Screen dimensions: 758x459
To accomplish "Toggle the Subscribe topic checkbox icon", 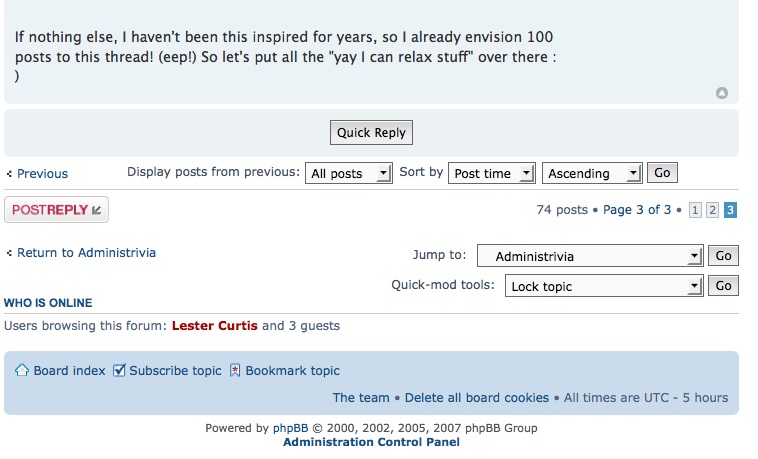I will 119,370.
